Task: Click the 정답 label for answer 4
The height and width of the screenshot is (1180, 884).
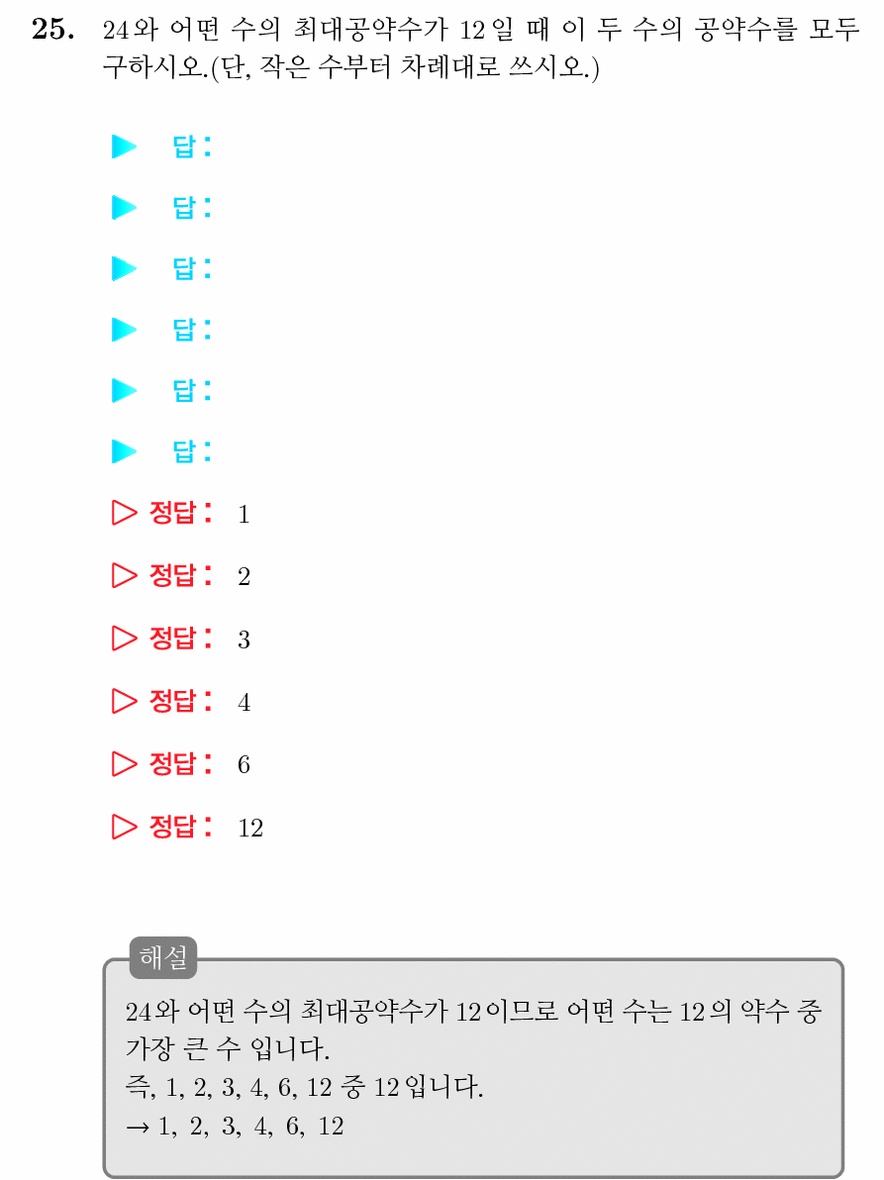Action: [x=181, y=701]
